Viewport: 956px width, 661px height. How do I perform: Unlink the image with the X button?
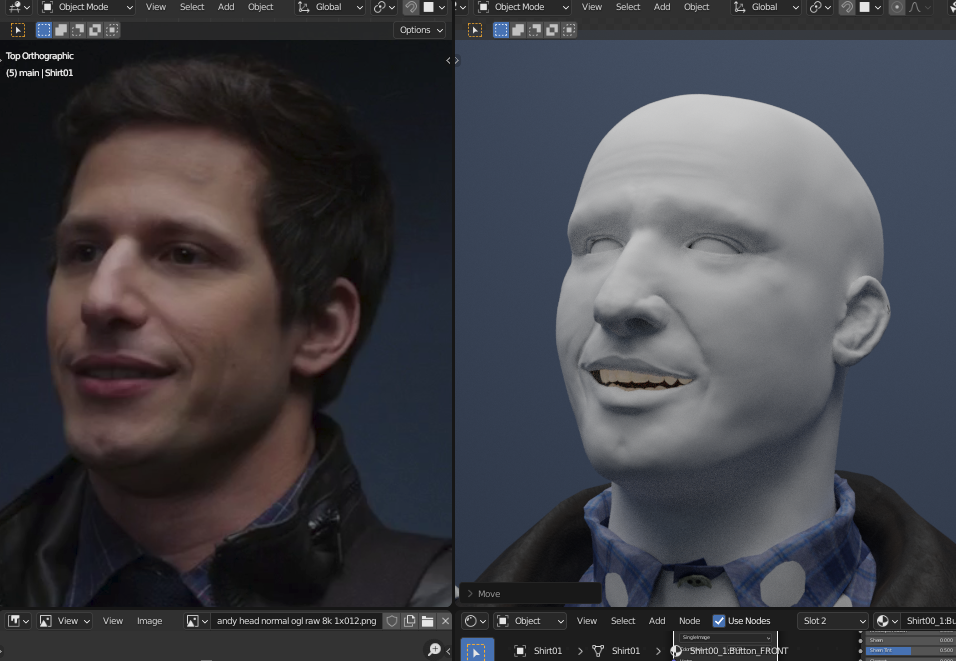coord(445,621)
